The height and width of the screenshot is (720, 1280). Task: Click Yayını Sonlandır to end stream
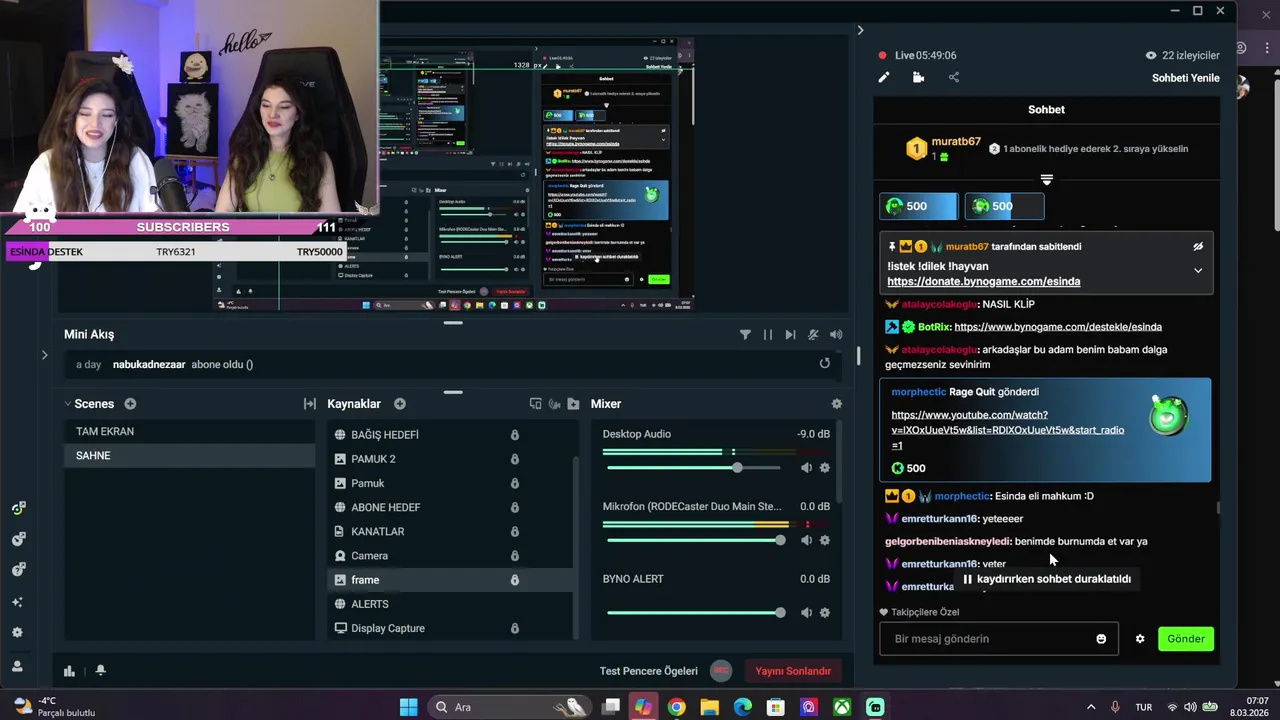click(x=793, y=671)
